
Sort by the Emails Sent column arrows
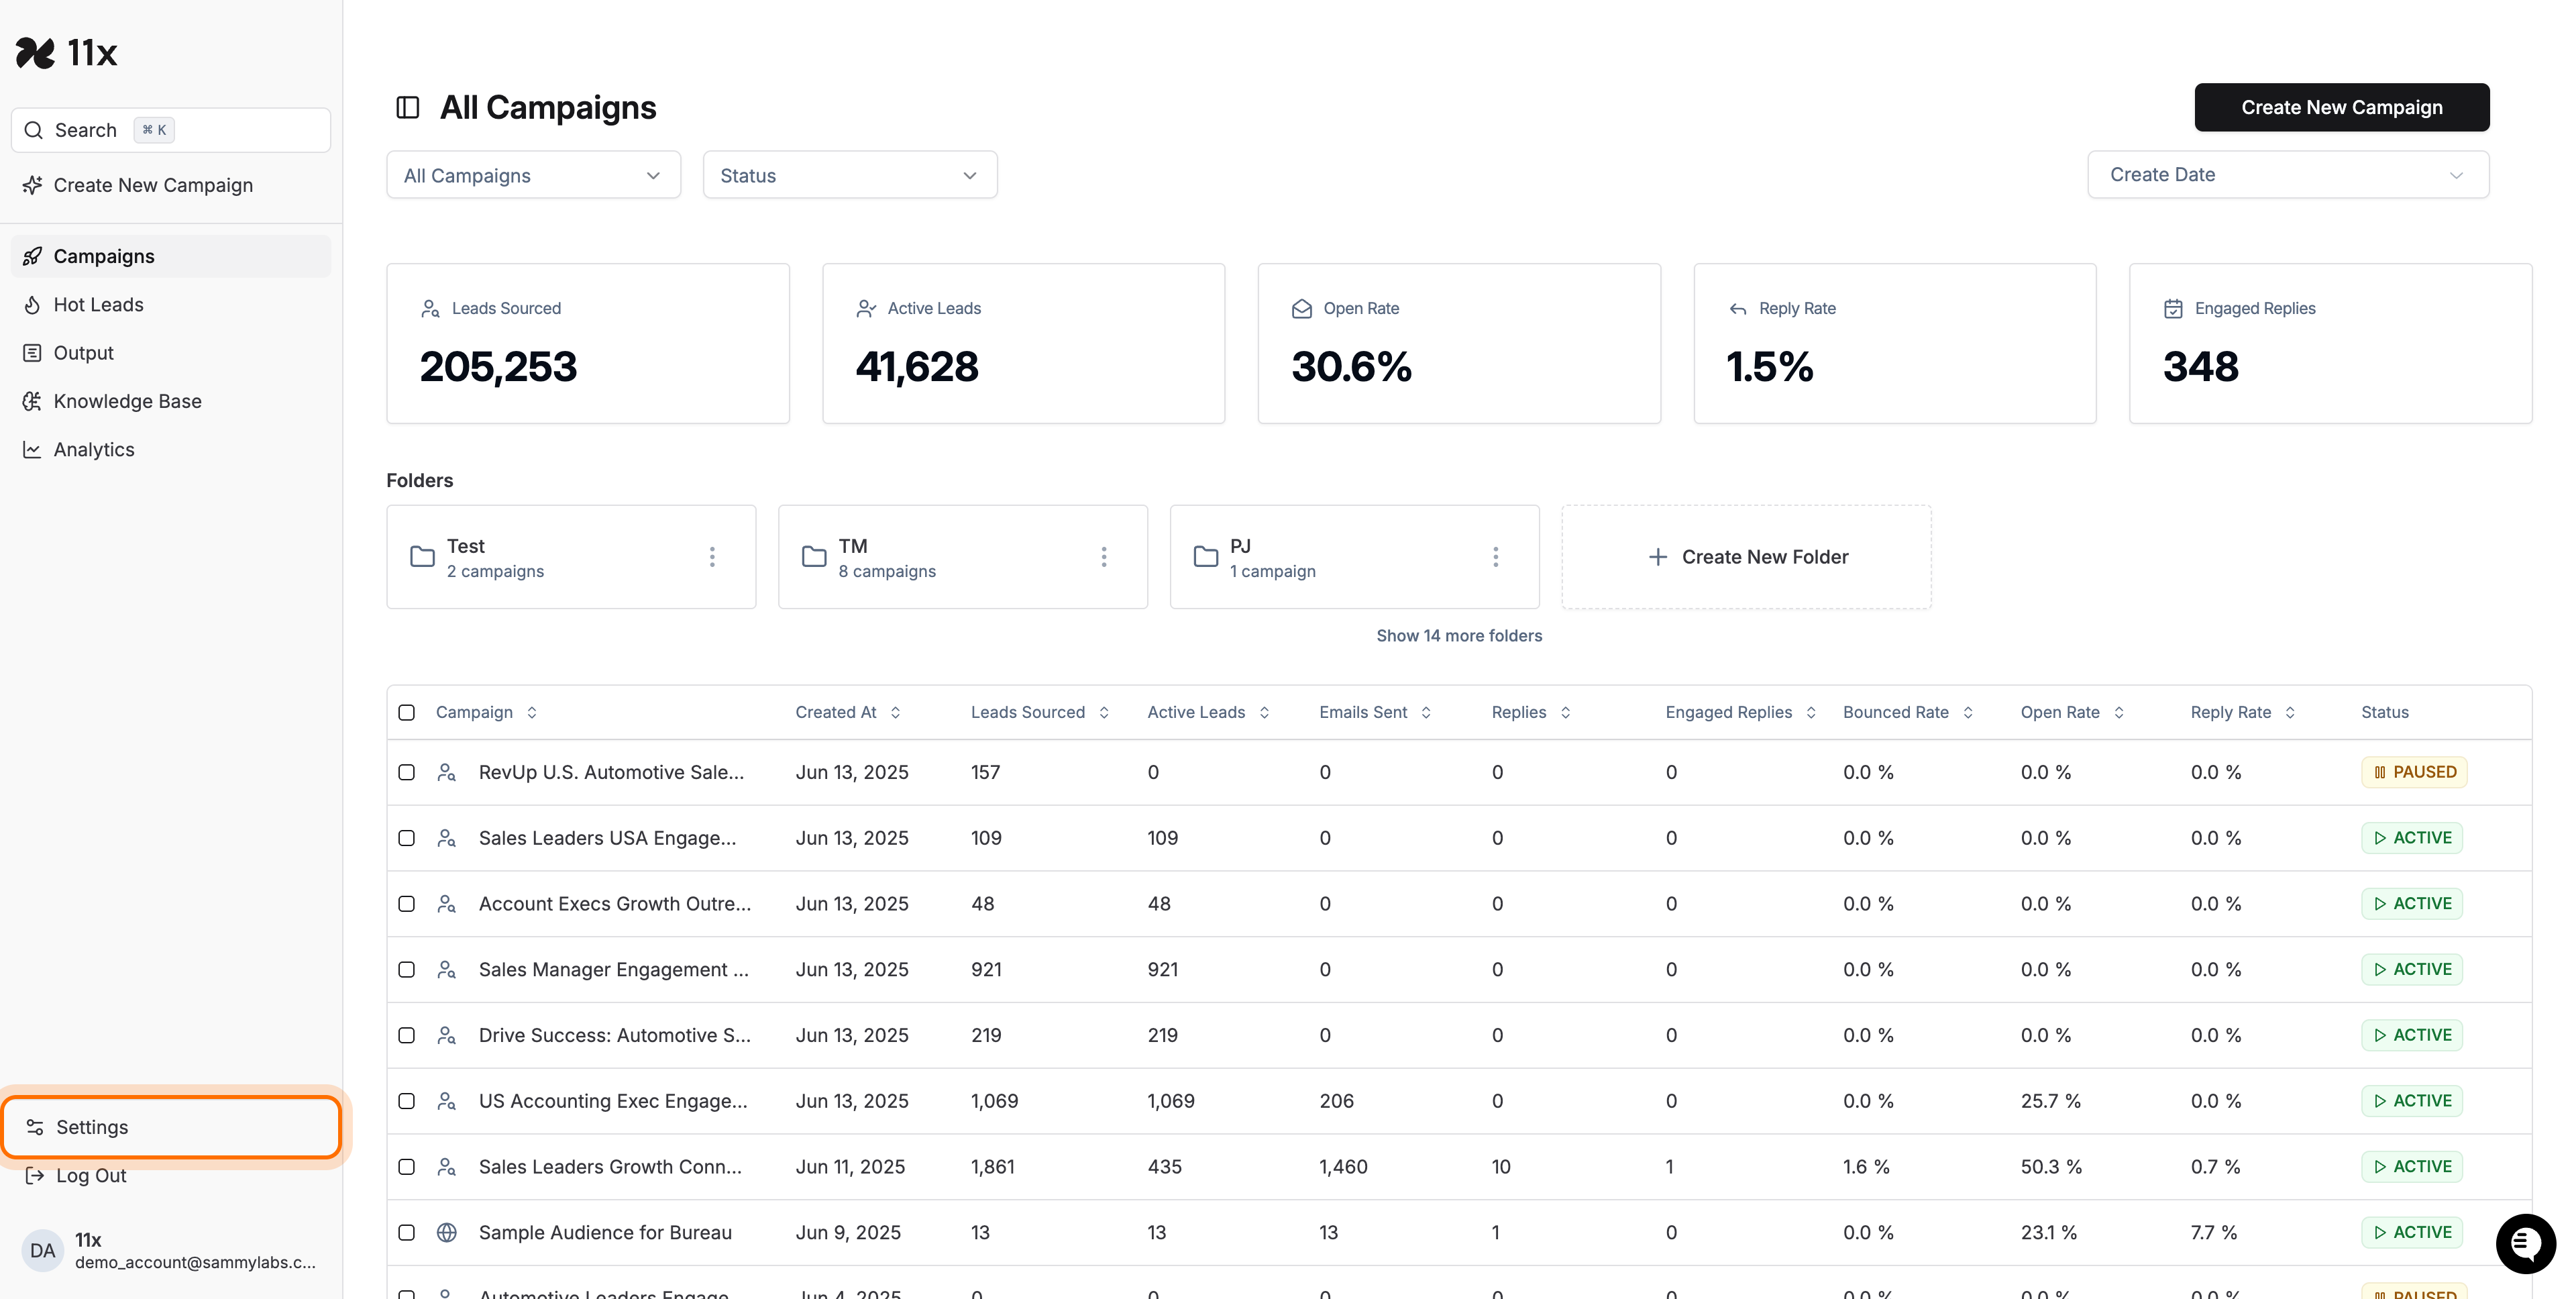click(1426, 712)
